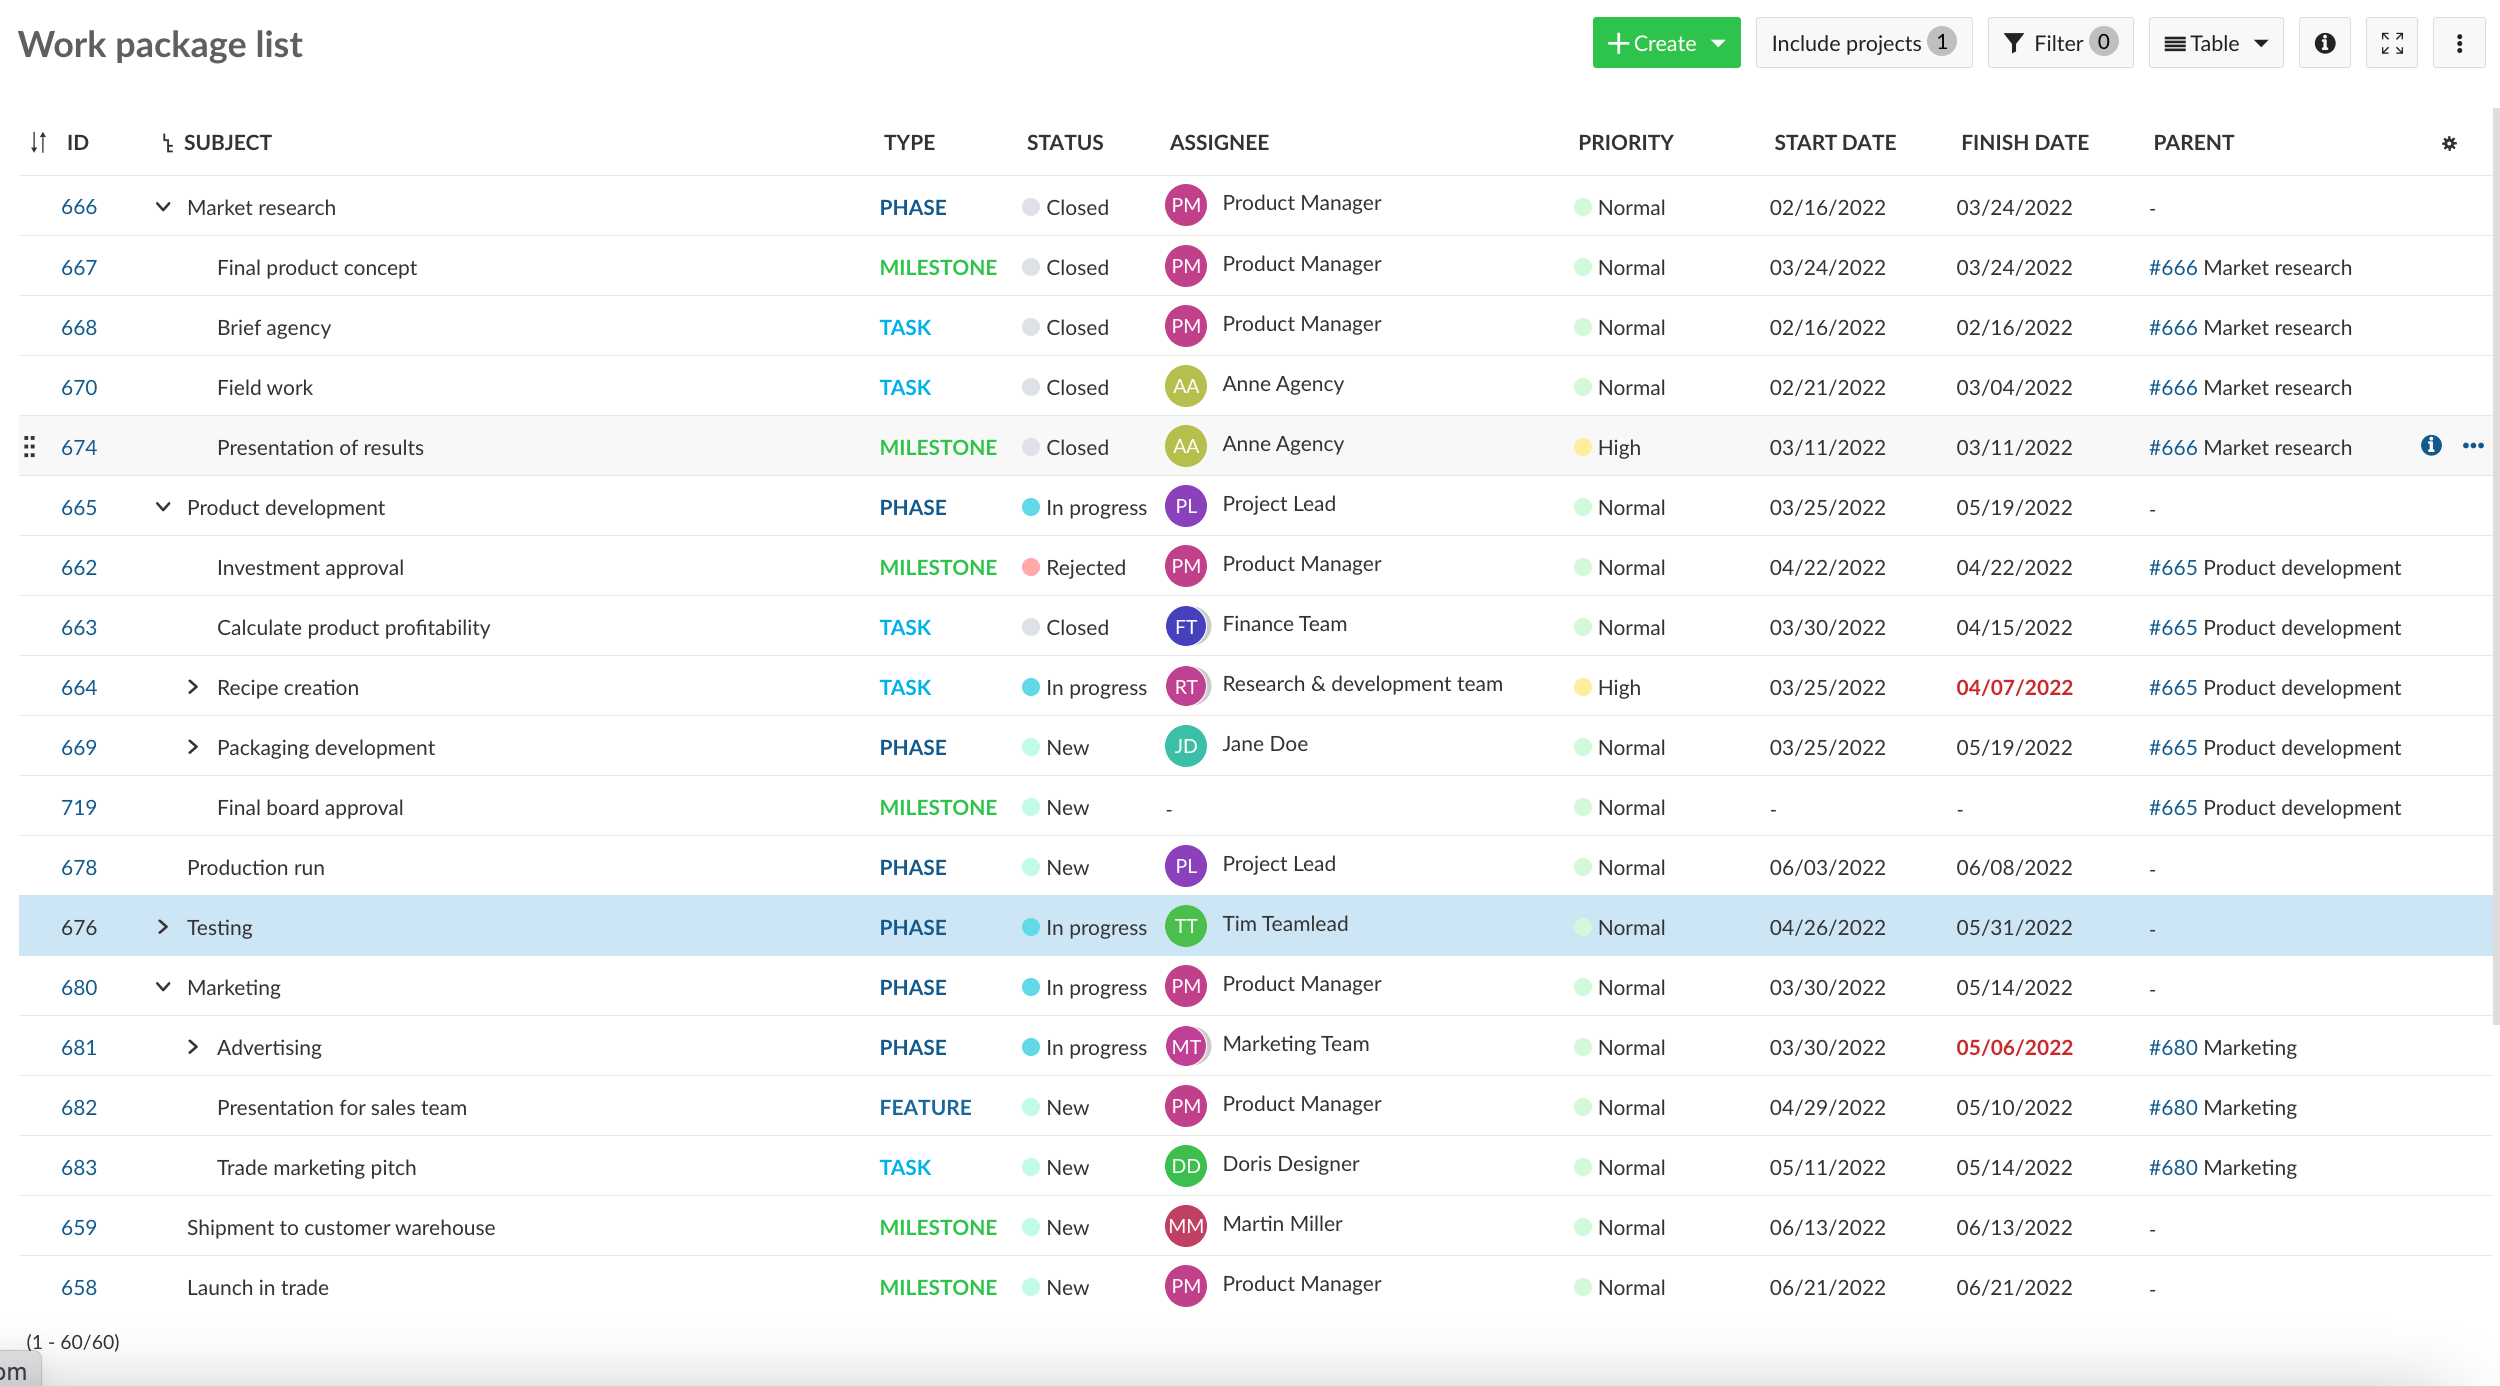Toggle hierarchy mode icon beside Subject
Viewport: 2500px width, 1386px height.
(167, 144)
